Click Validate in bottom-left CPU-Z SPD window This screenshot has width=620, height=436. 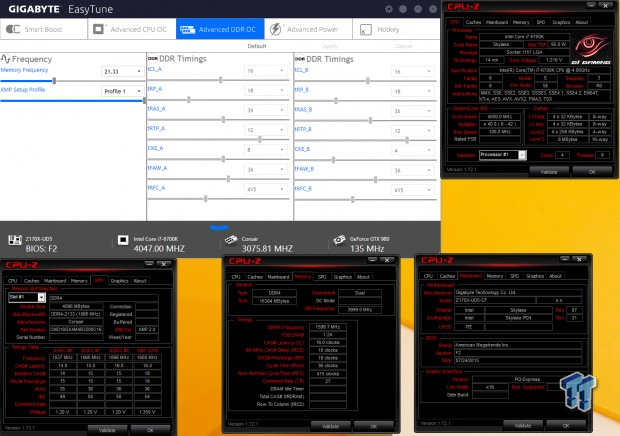tap(108, 430)
